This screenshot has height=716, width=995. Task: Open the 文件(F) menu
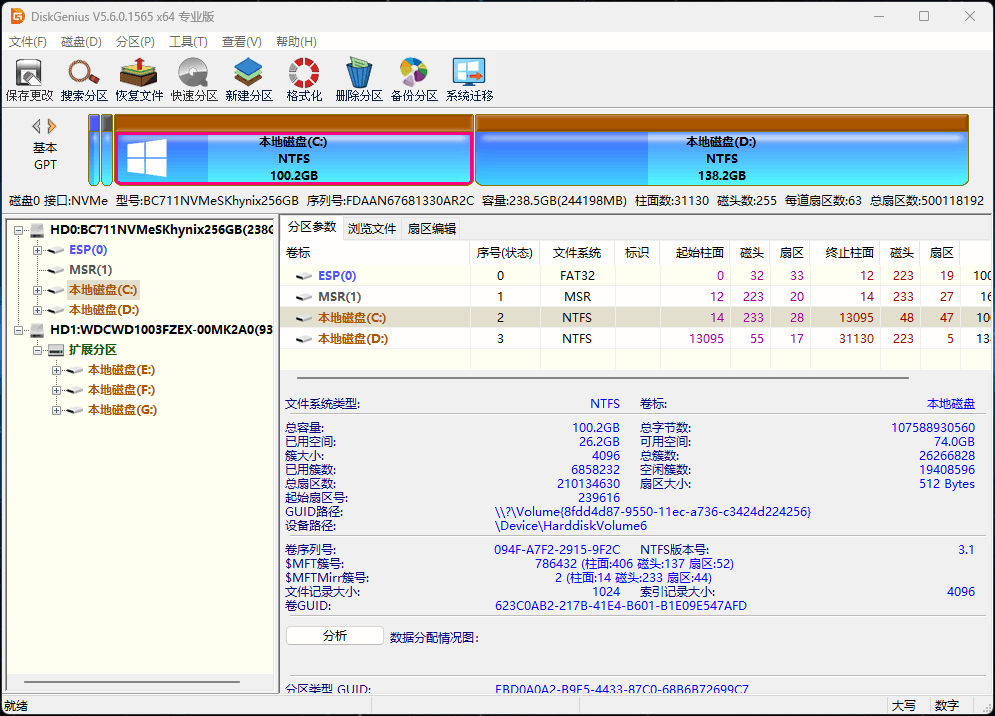click(x=27, y=42)
